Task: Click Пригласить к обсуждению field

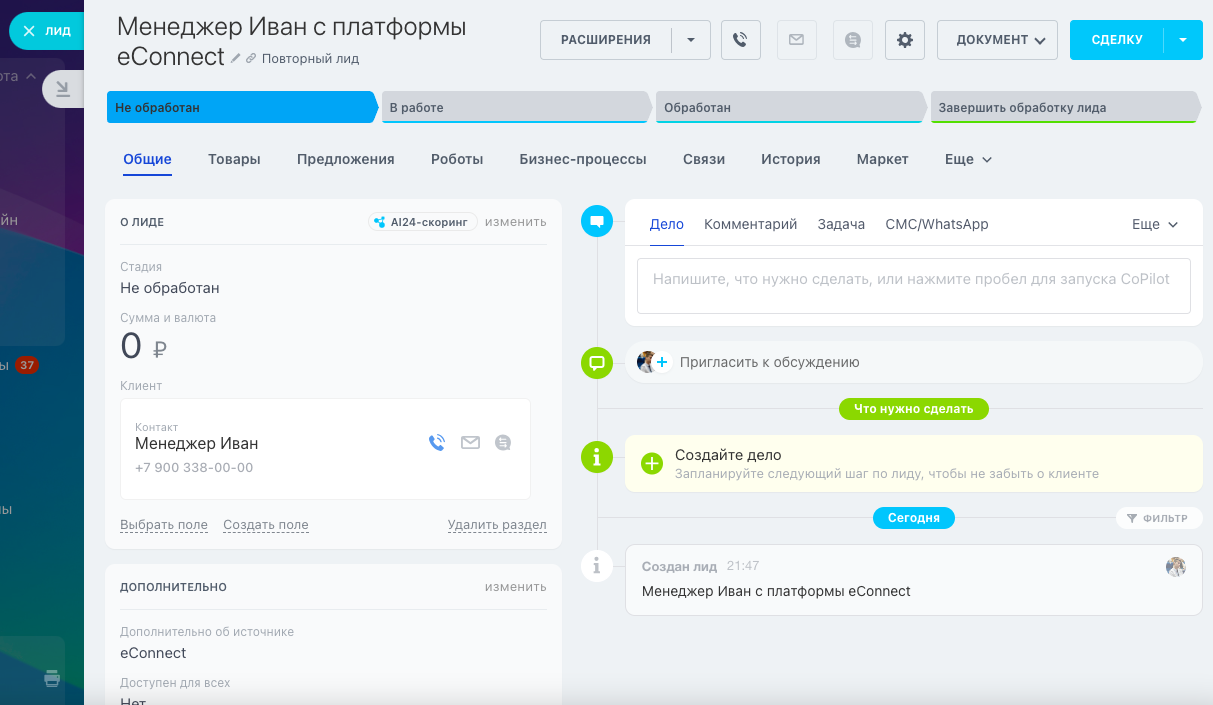Action: click(x=914, y=362)
